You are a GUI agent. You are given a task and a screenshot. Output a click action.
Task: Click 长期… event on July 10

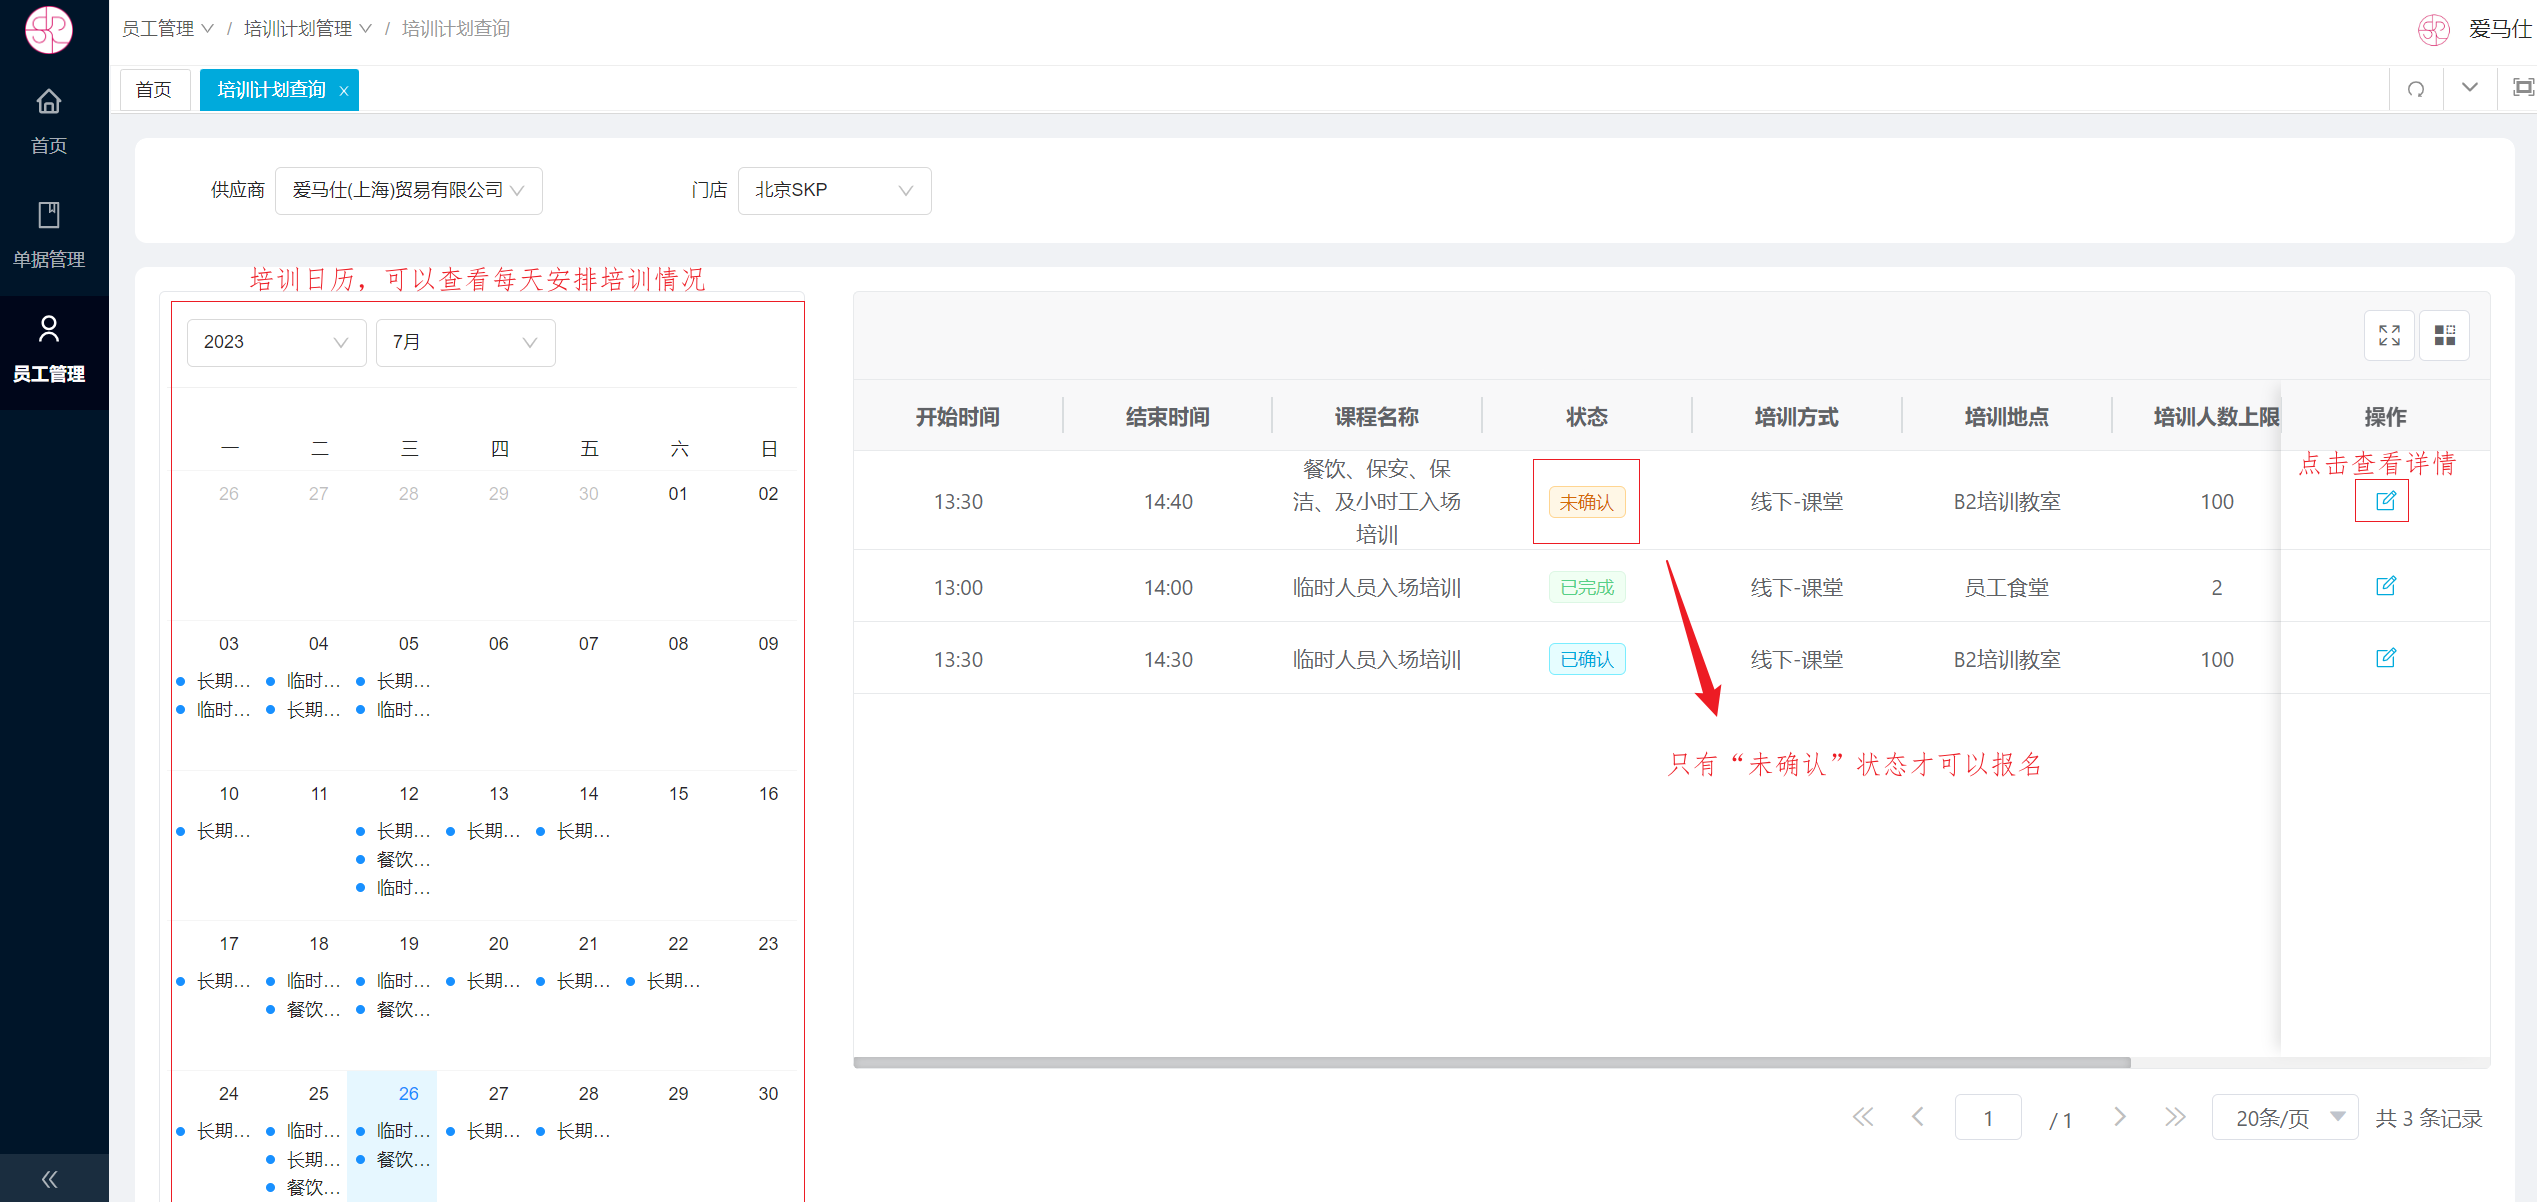[x=214, y=831]
